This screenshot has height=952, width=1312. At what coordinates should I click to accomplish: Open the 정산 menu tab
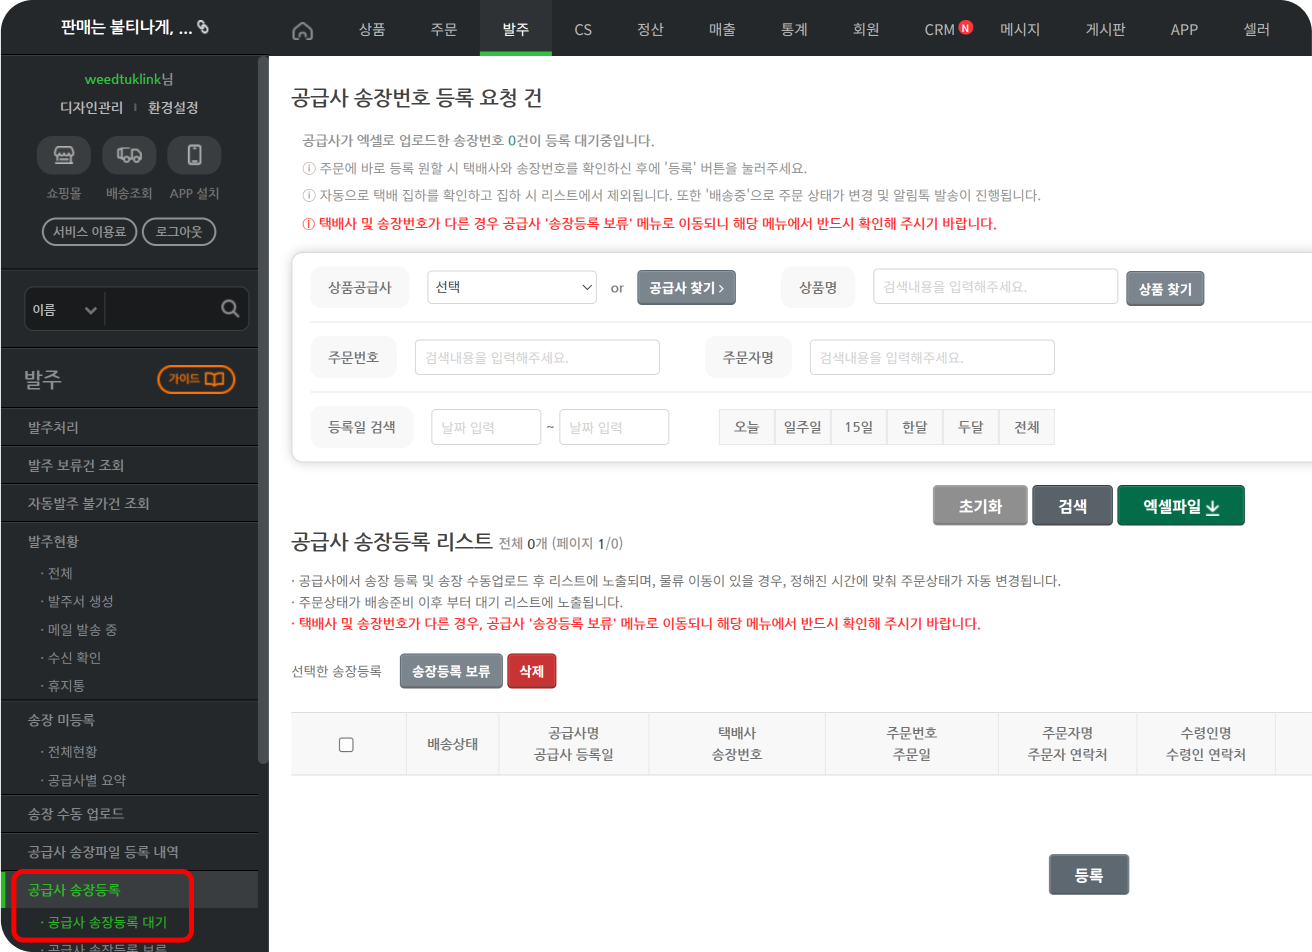[x=650, y=30]
